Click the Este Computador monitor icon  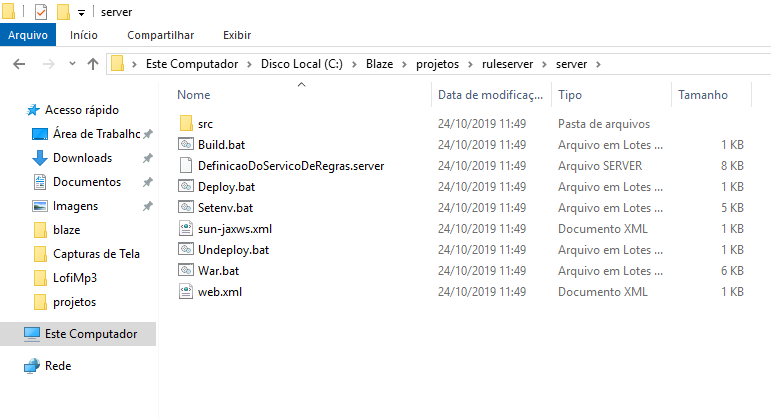(32, 334)
